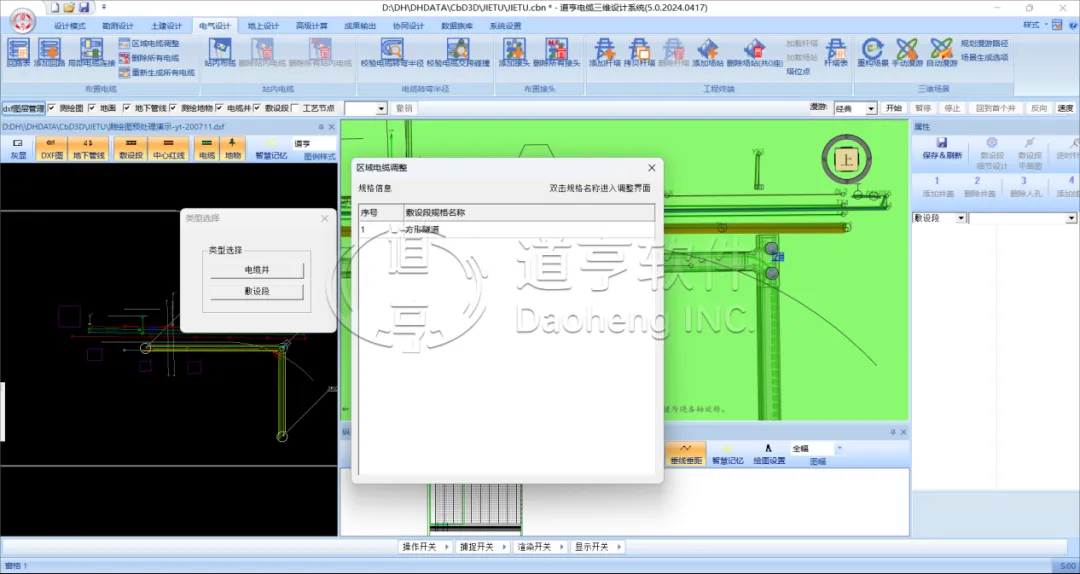
Task: Click the 添加接头 add joint icon
Action: pyautogui.click(x=513, y=50)
